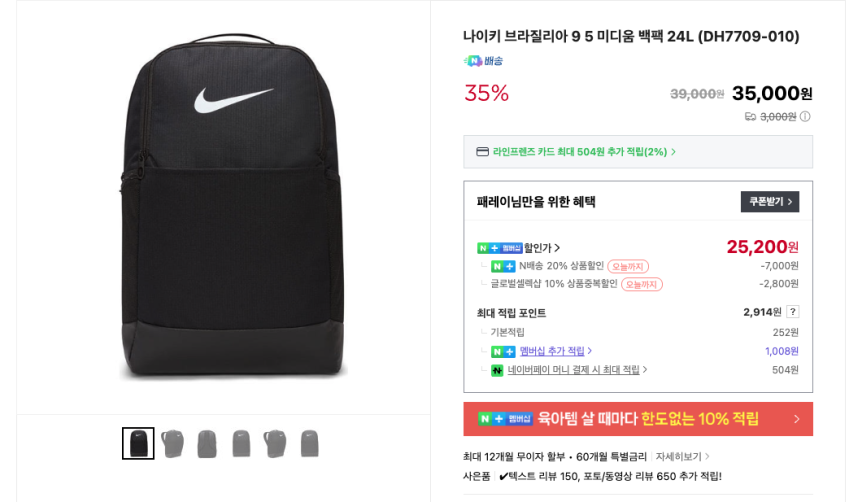Click the 육아템 10% 적립 membership banner

point(637,419)
